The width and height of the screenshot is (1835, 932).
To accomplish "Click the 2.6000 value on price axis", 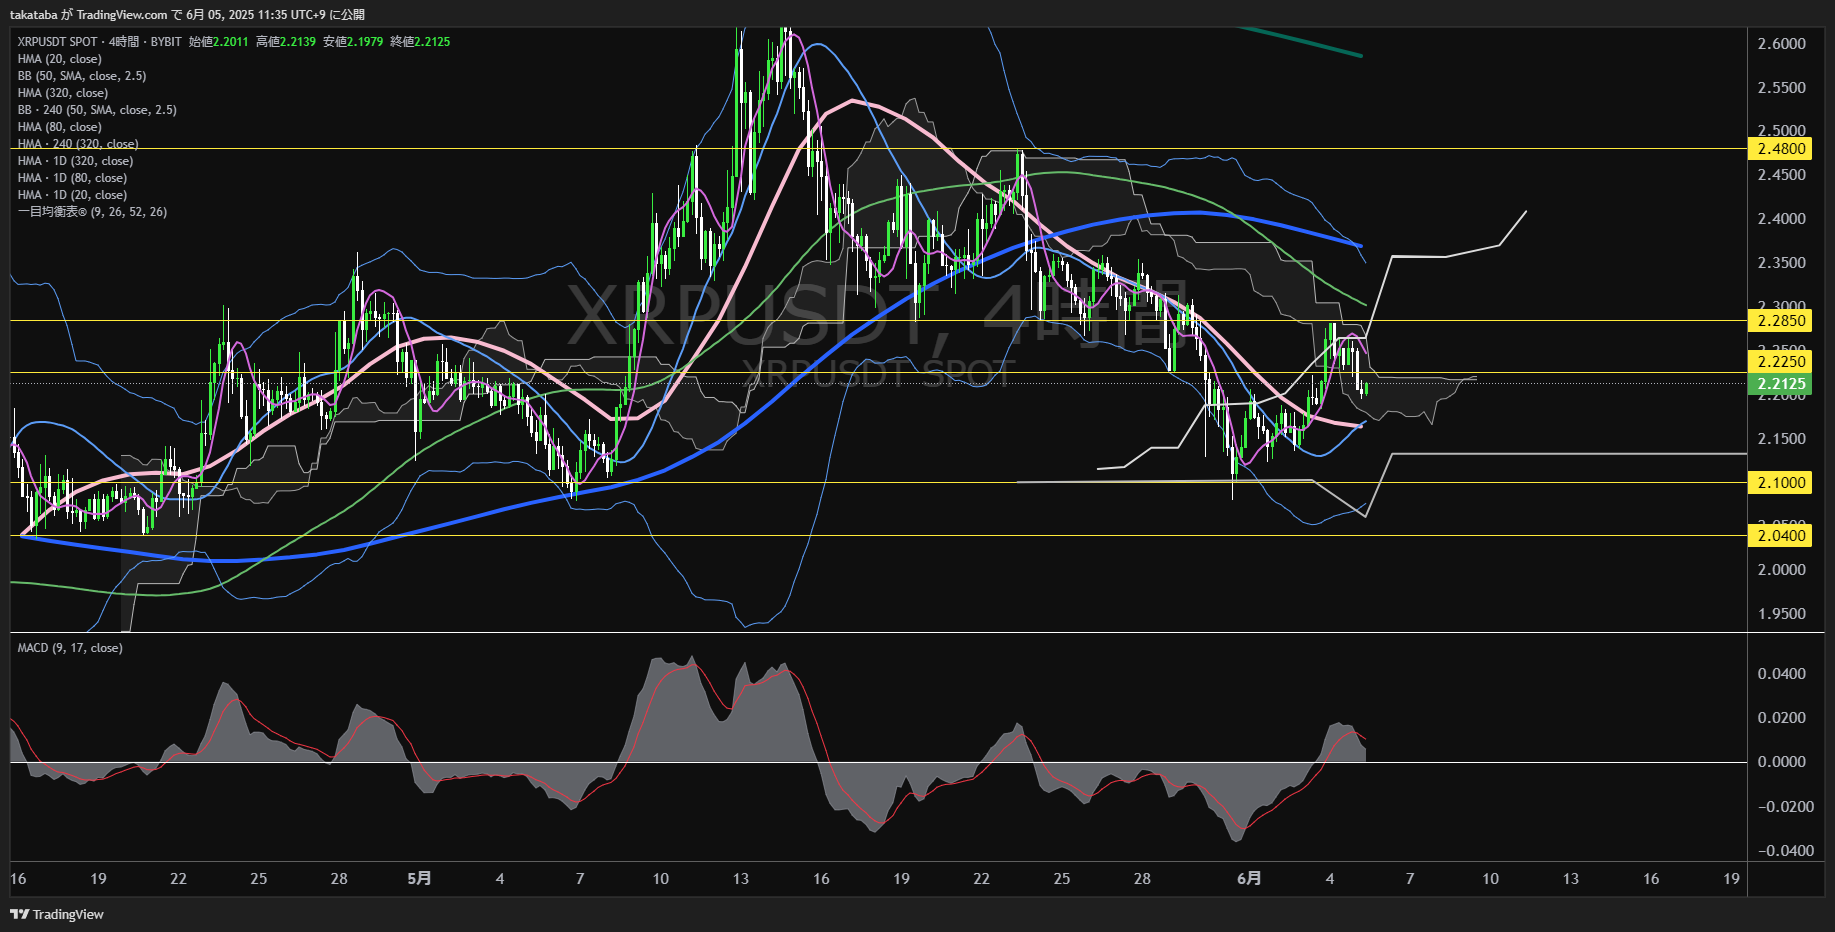I will (1781, 44).
